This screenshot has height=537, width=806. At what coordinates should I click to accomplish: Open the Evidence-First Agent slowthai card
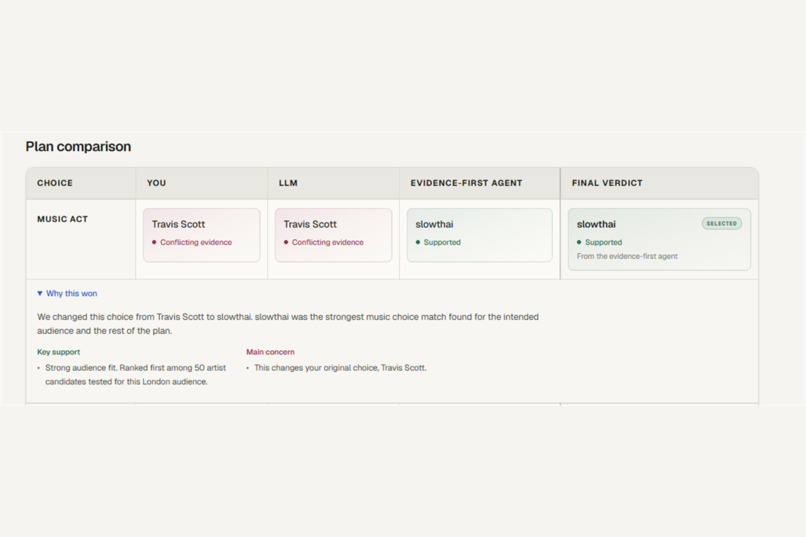tap(480, 235)
